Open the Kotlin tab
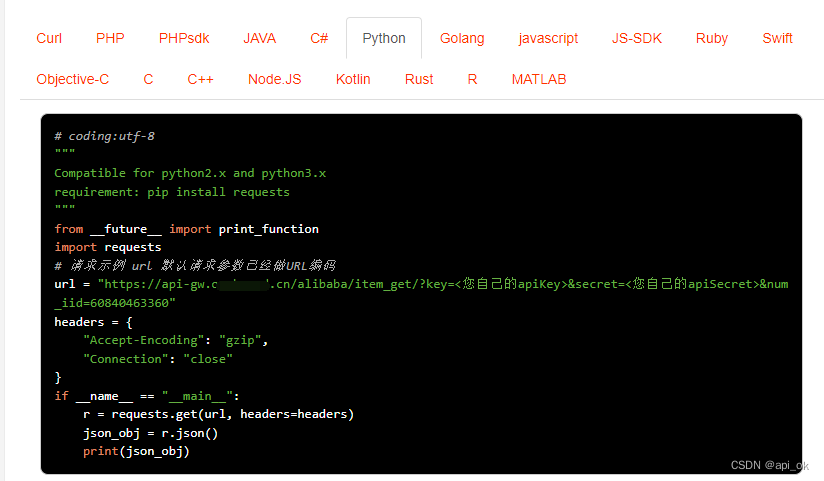The image size is (824, 481). 353,79
